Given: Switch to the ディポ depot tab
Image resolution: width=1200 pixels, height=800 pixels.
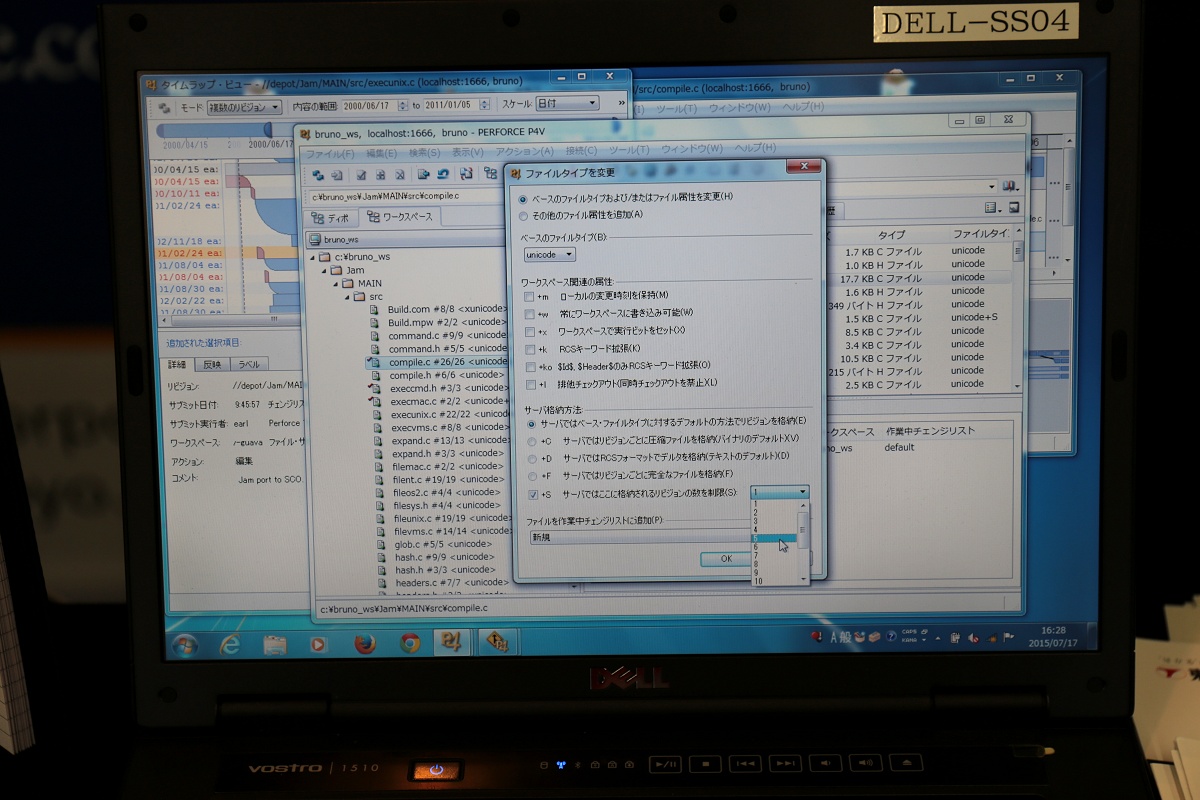Looking at the screenshot, I should [x=330, y=217].
